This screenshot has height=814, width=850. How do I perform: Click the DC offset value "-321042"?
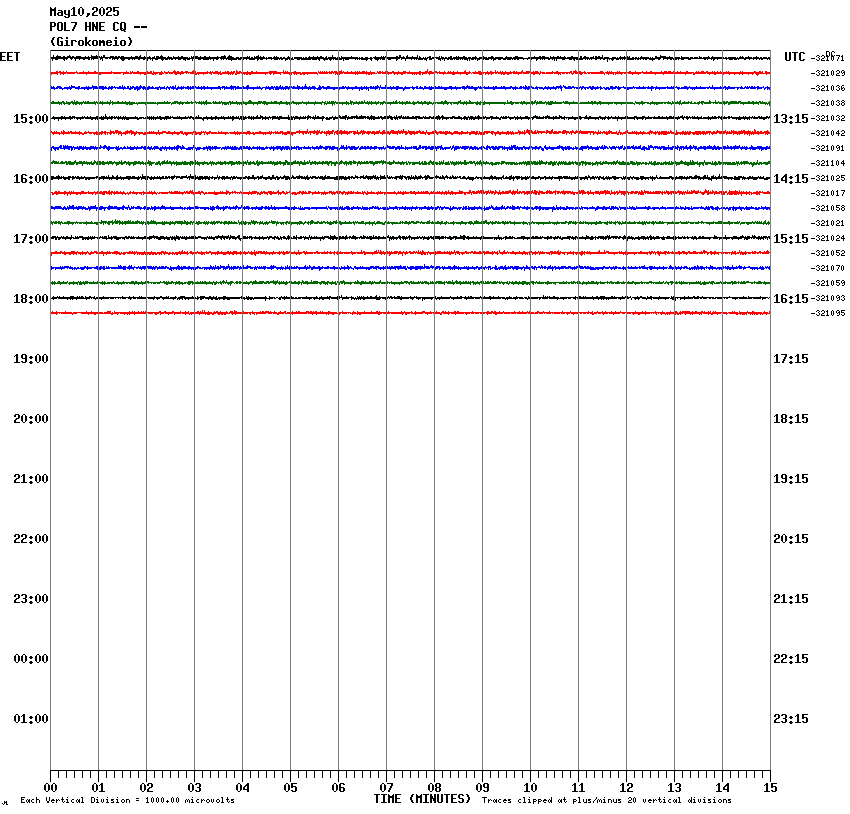(828, 133)
